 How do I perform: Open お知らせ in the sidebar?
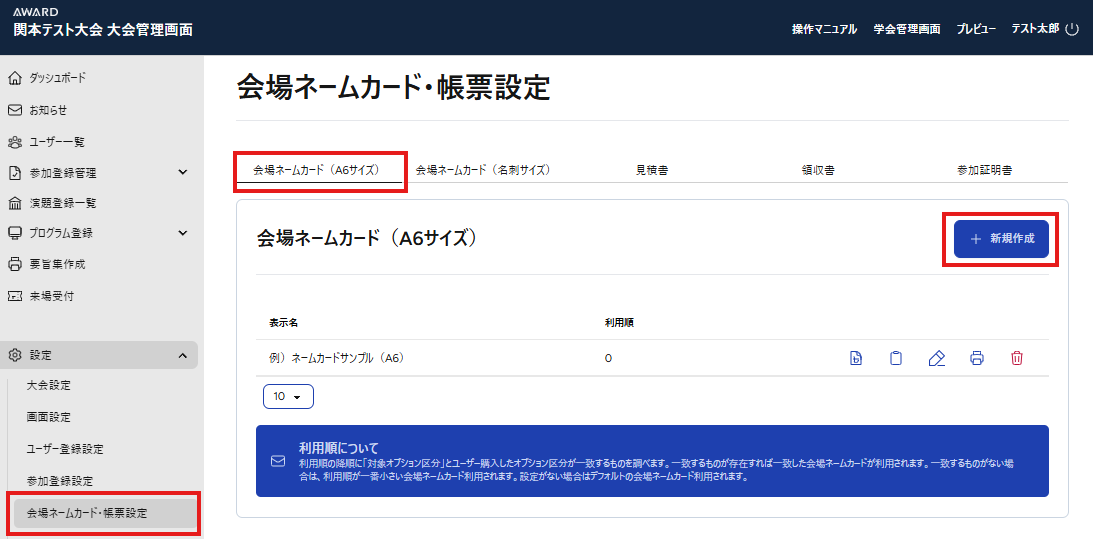pyautogui.click(x=48, y=110)
